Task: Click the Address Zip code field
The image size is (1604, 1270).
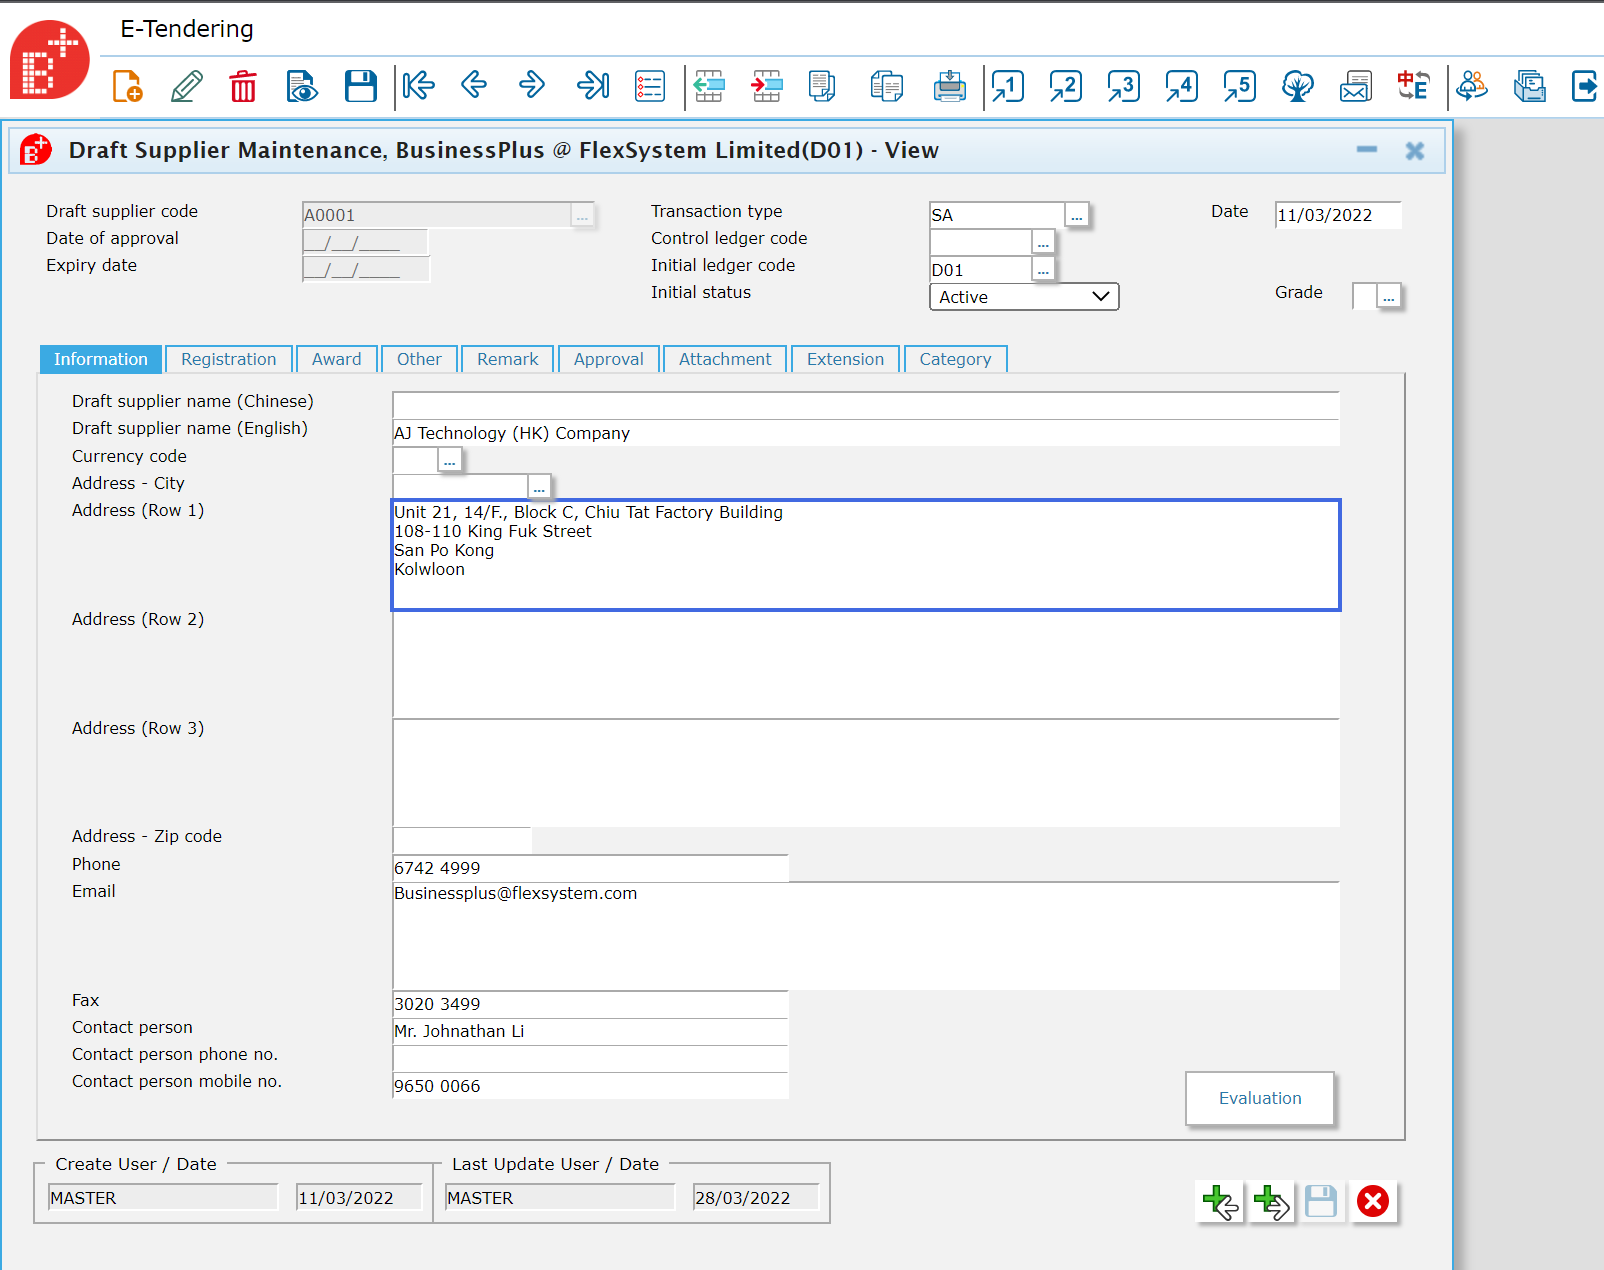Action: point(462,840)
